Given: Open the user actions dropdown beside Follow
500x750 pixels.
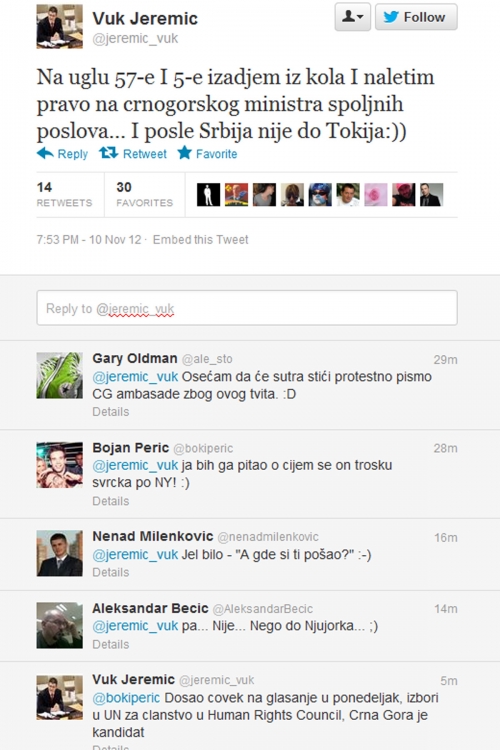Looking at the screenshot, I should pyautogui.click(x=353, y=17).
